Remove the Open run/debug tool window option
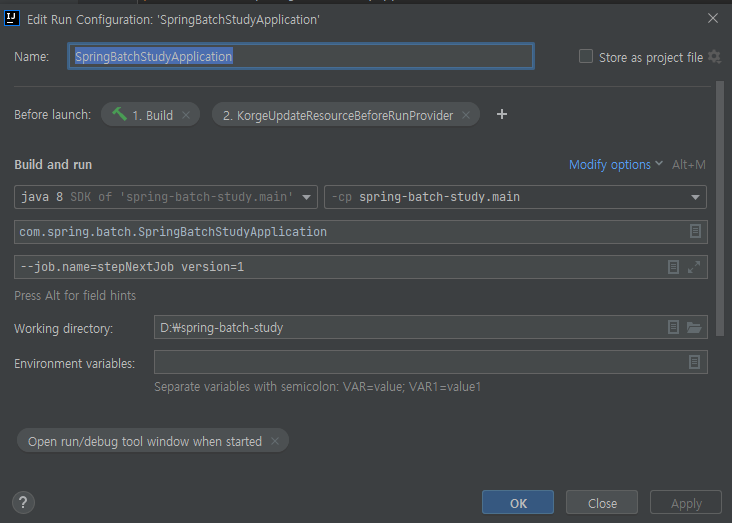 275,441
